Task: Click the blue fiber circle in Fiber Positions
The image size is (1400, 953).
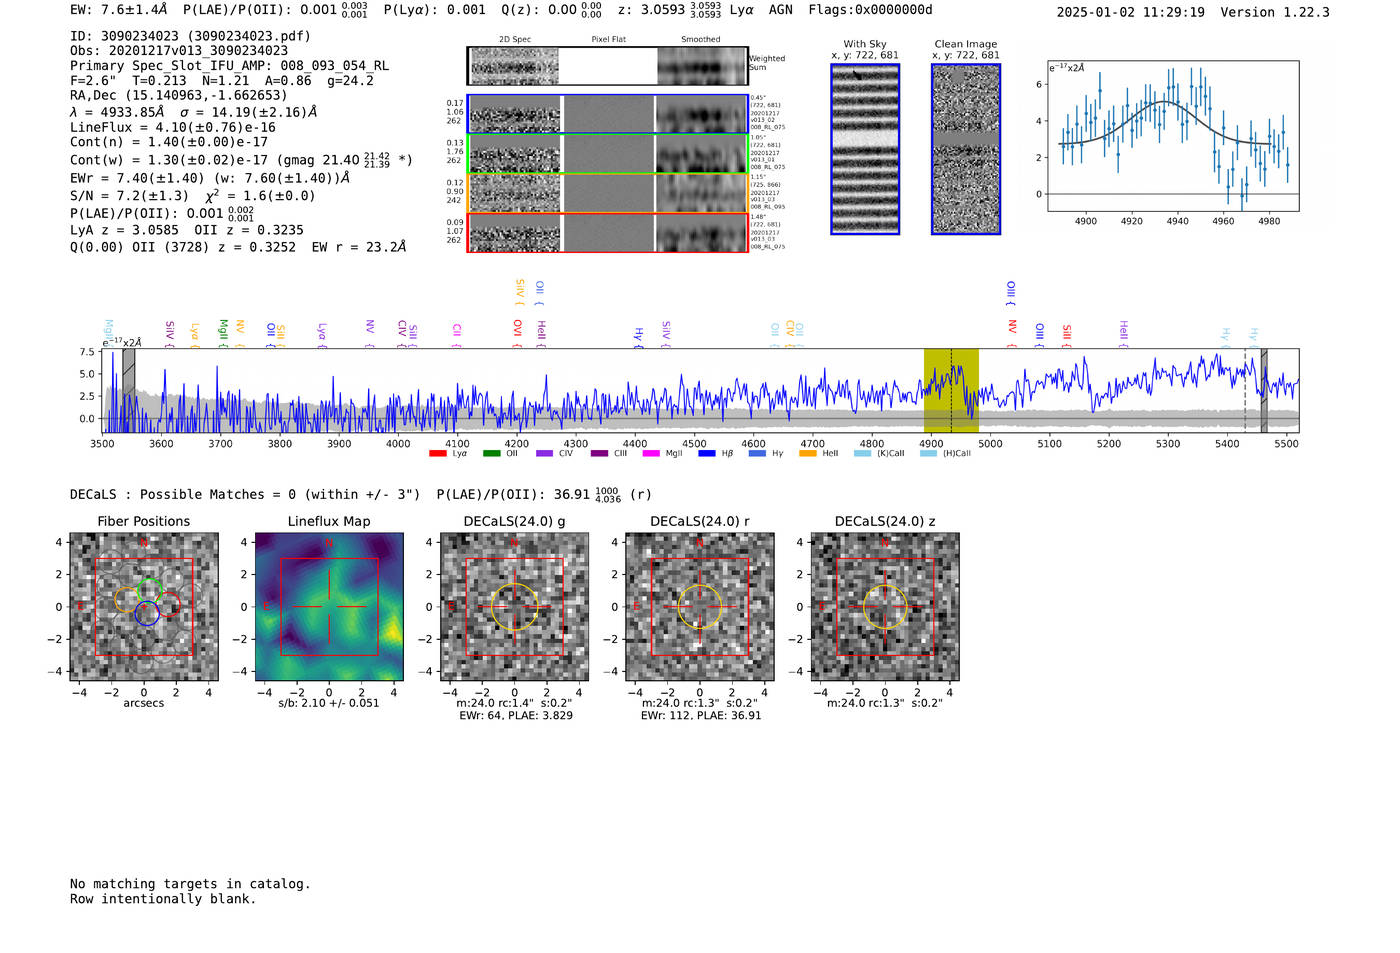Action: point(147,614)
